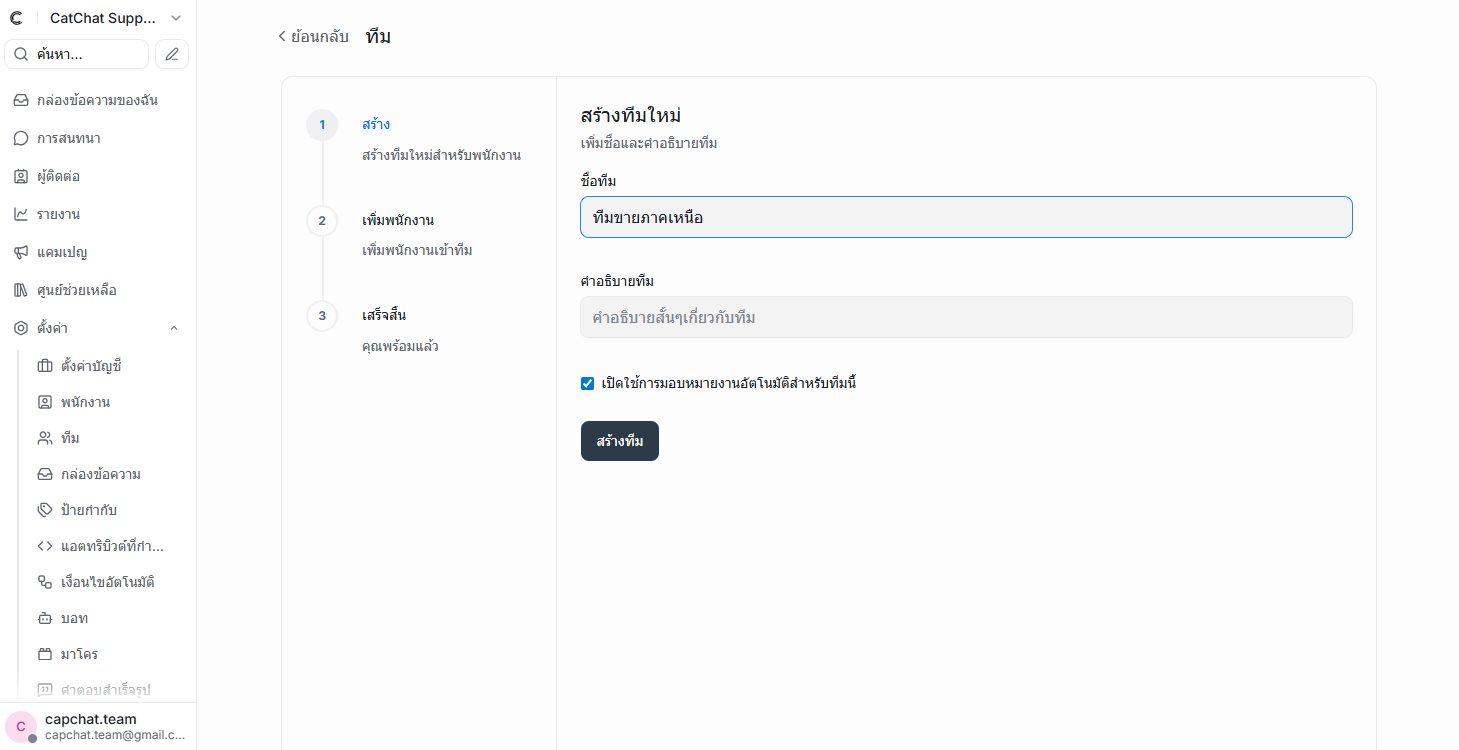Click the contacts icon next to ผู้ติดต่อ
This screenshot has width=1459, height=750.
coord(21,176)
